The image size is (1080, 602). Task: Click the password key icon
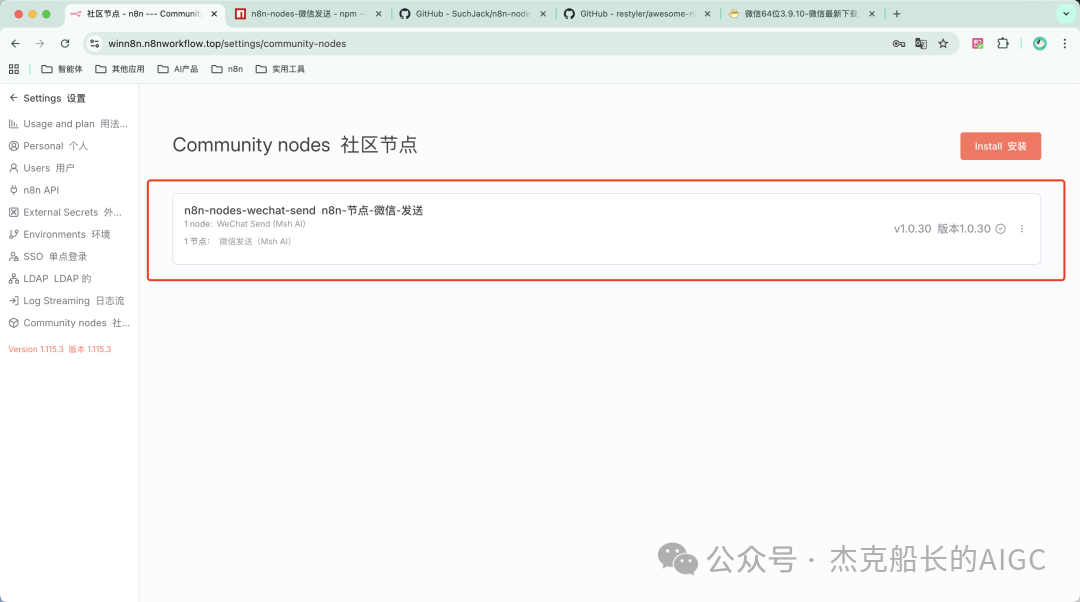(x=899, y=43)
